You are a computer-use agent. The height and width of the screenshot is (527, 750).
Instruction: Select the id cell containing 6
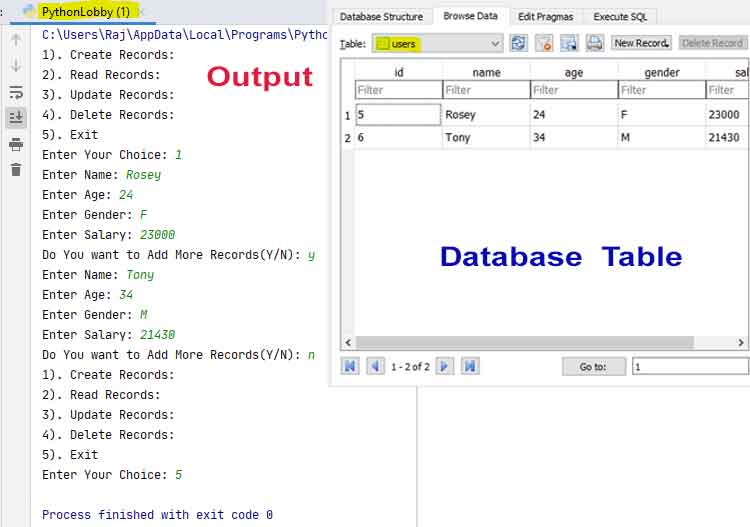pyautogui.click(x=398, y=138)
